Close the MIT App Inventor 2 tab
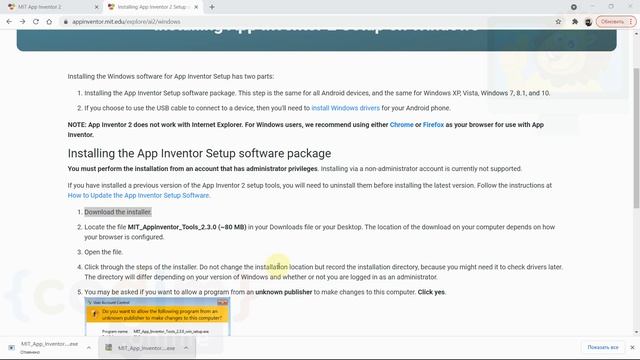 click(97, 7)
